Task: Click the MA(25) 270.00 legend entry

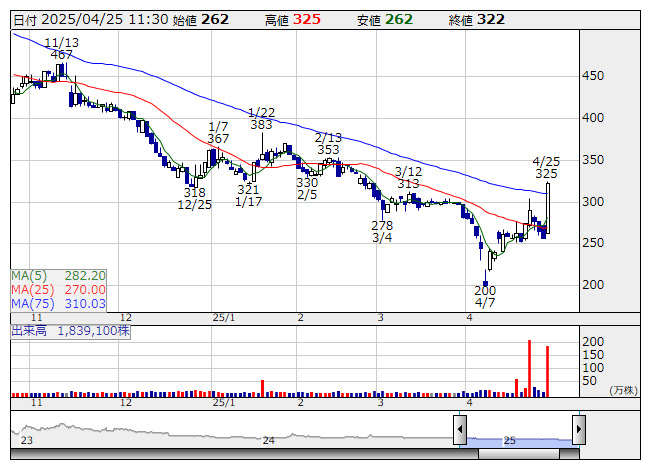Action: pyautogui.click(x=58, y=290)
